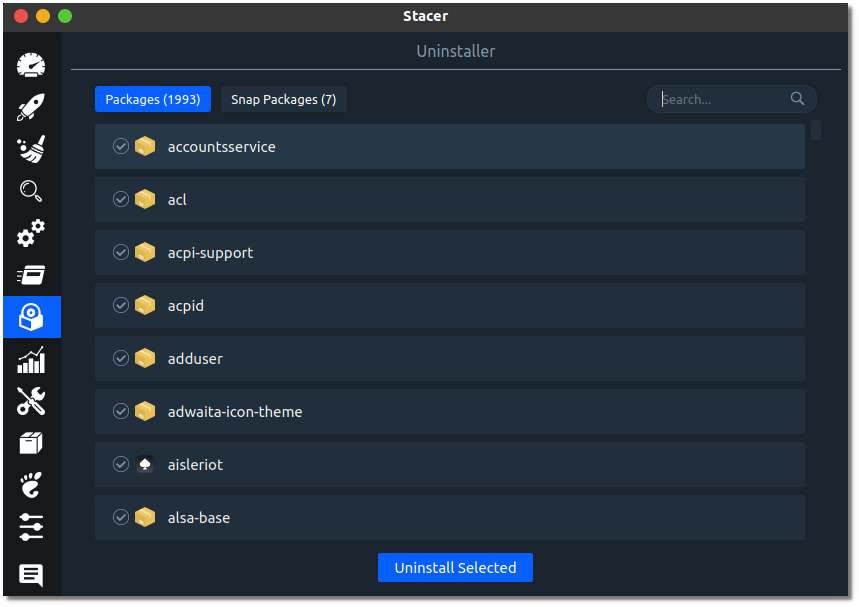
Task: Open System Cleaner broom icon
Action: coord(31,150)
